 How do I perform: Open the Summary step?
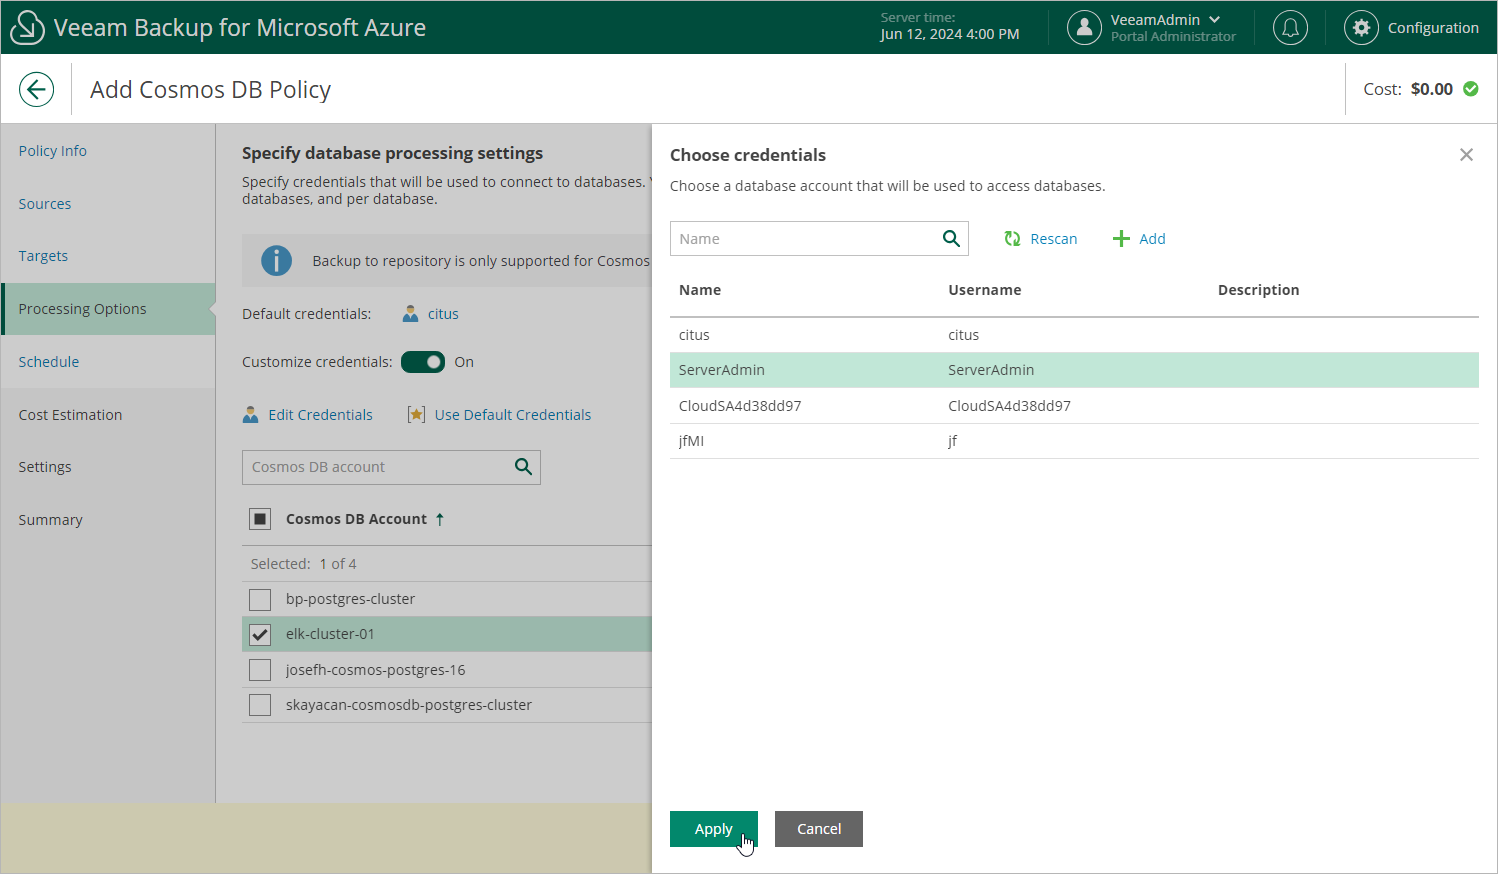50,520
